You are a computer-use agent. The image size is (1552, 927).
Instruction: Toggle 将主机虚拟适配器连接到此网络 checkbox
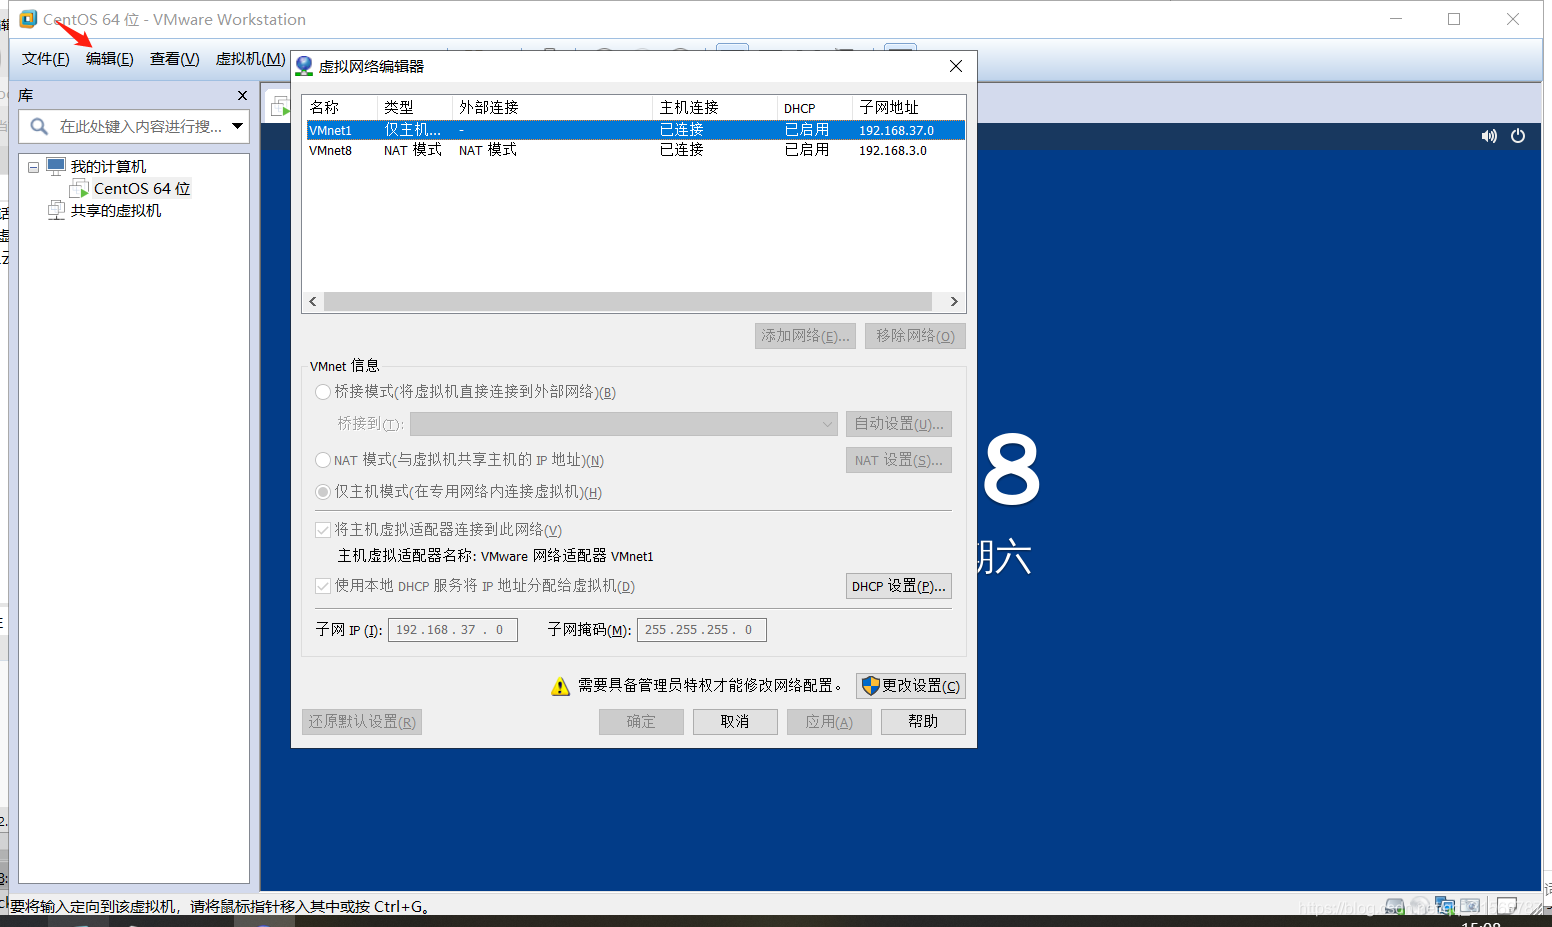coord(323,530)
